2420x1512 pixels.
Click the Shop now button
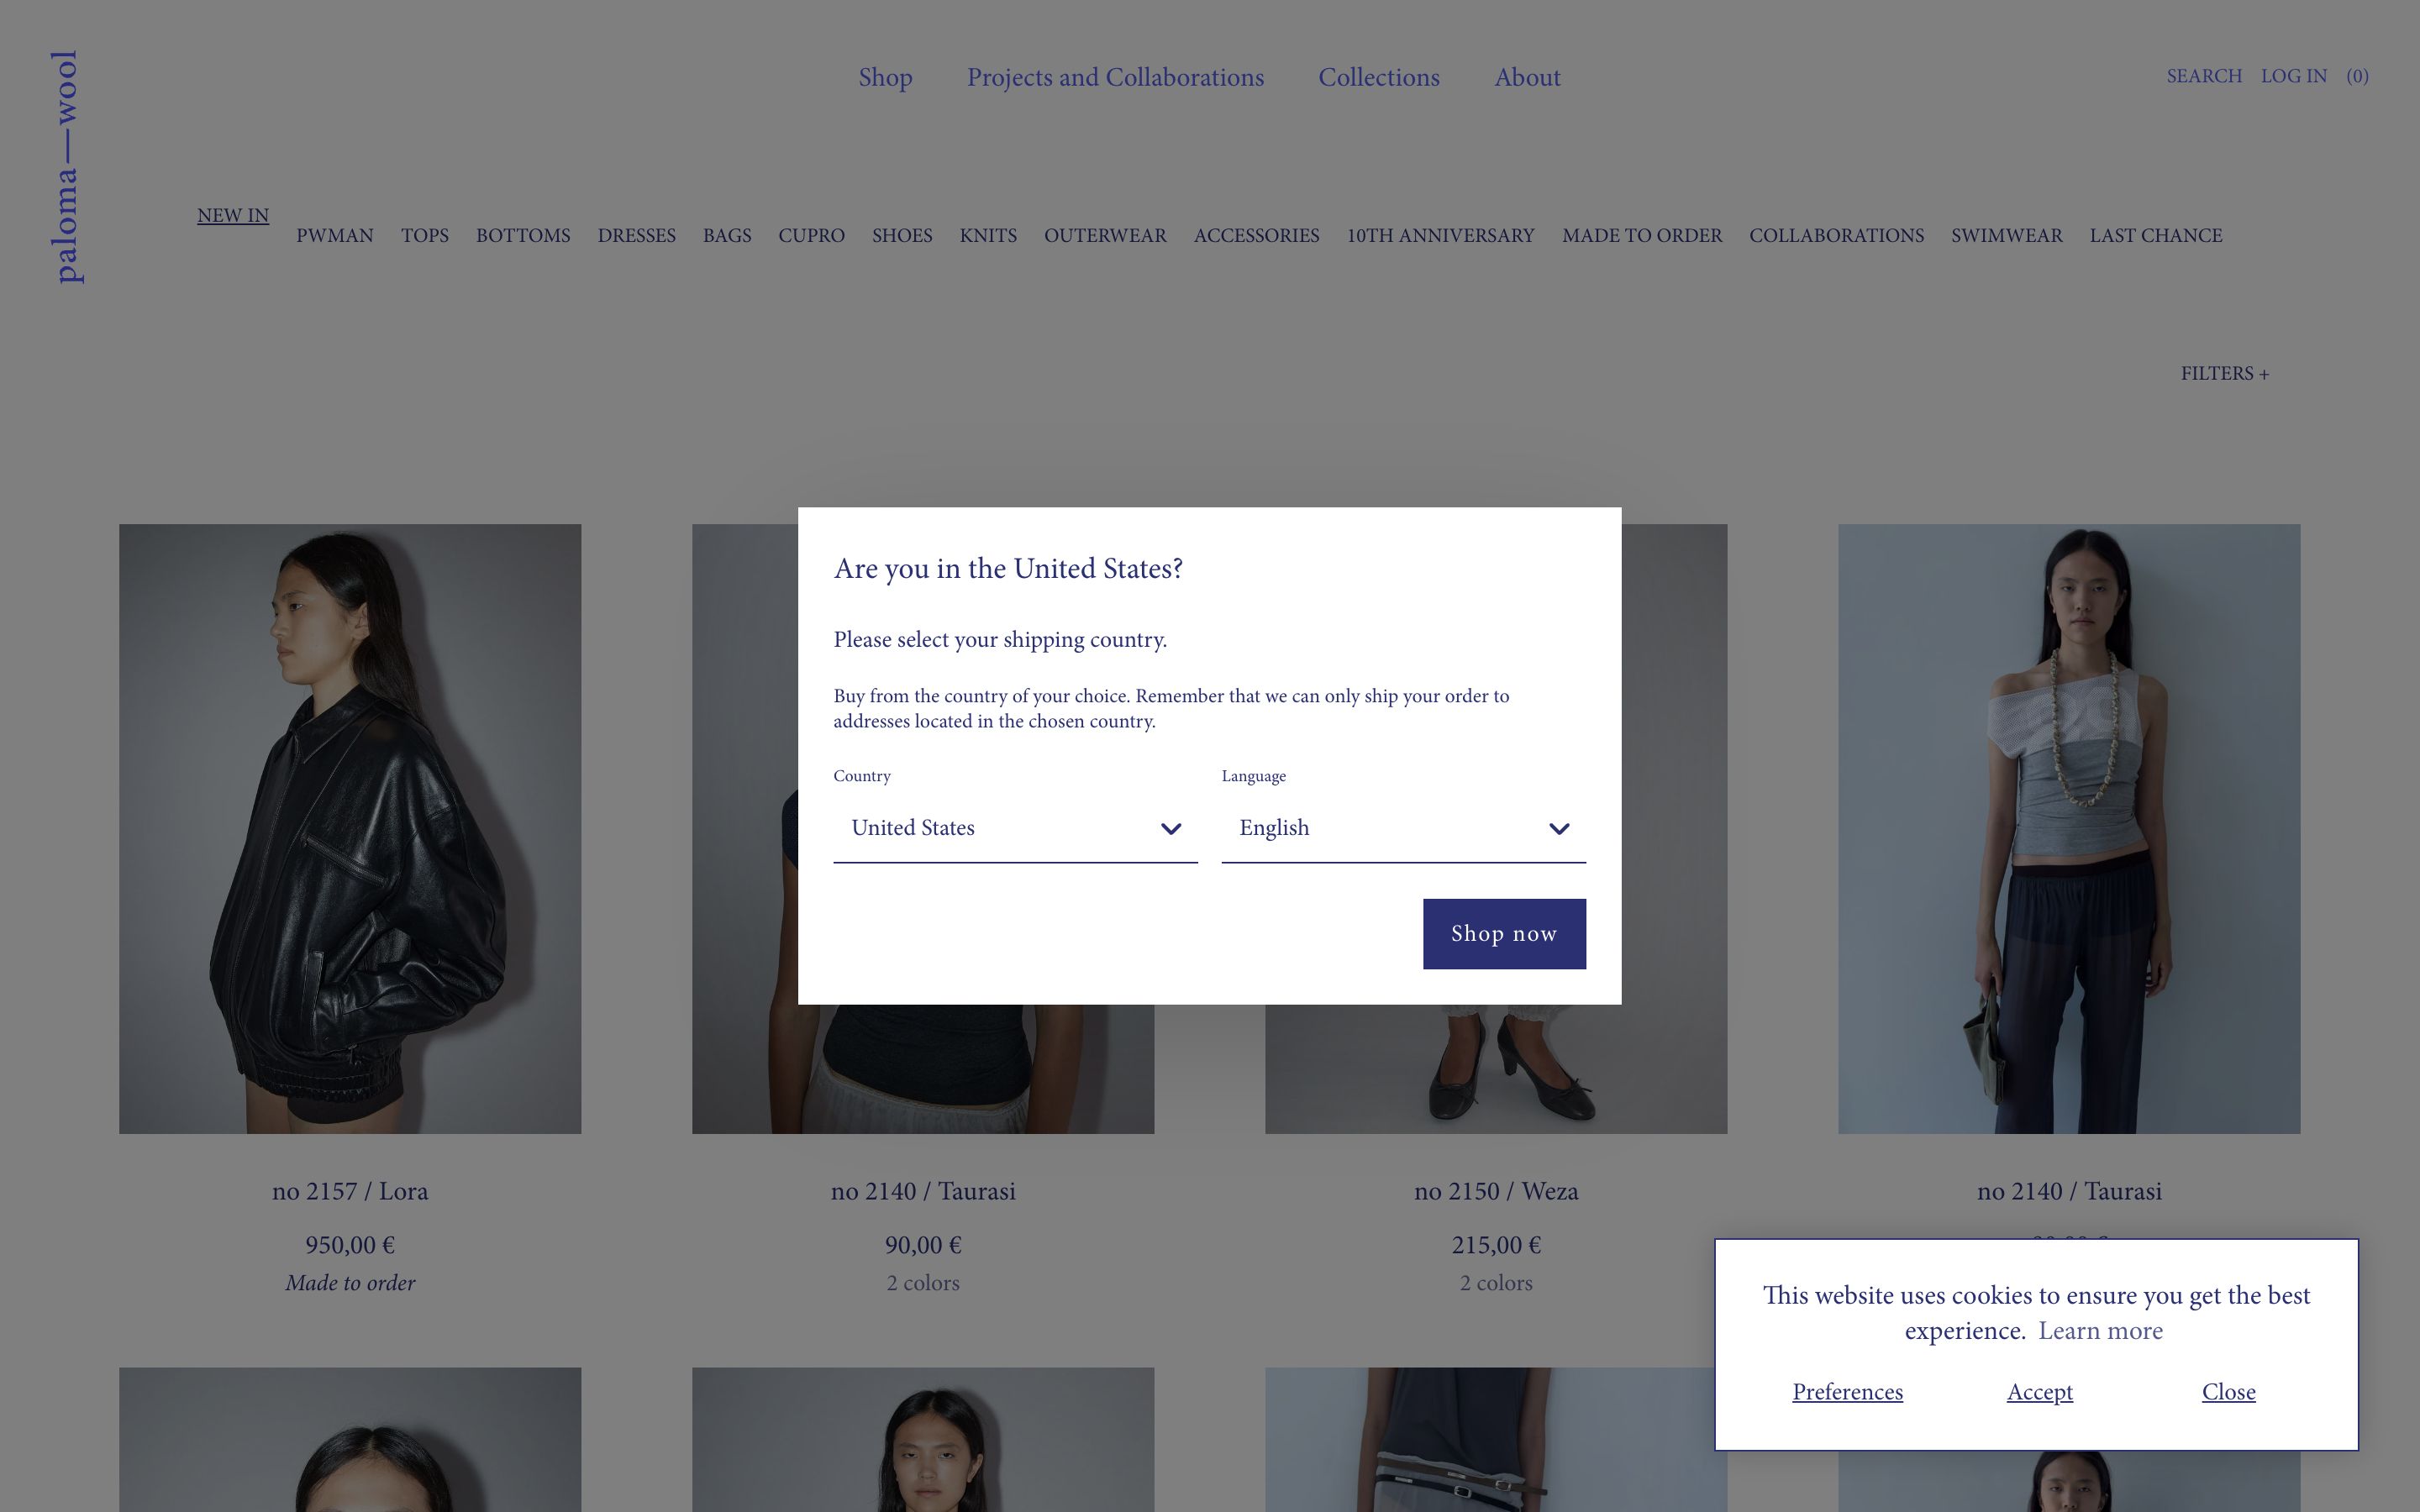click(x=1504, y=933)
